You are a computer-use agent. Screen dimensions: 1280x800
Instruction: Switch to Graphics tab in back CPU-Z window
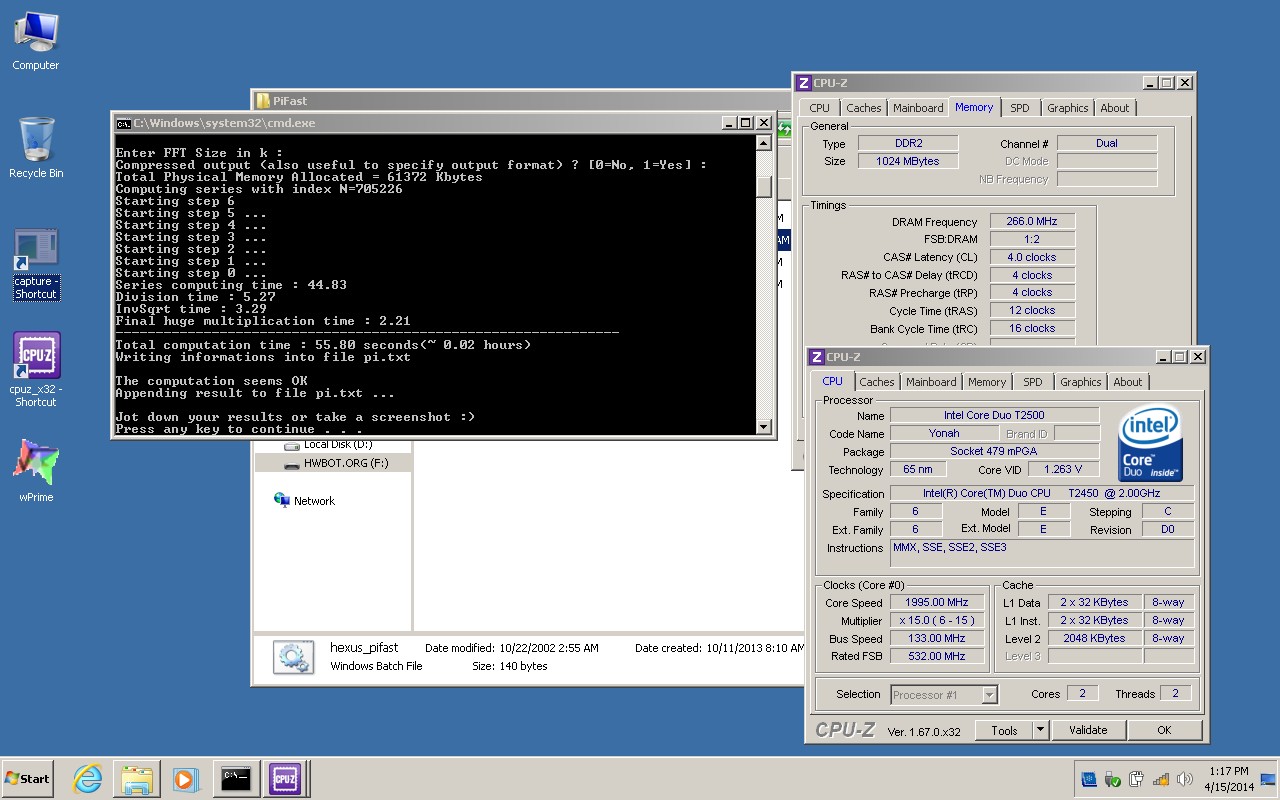[1068, 108]
